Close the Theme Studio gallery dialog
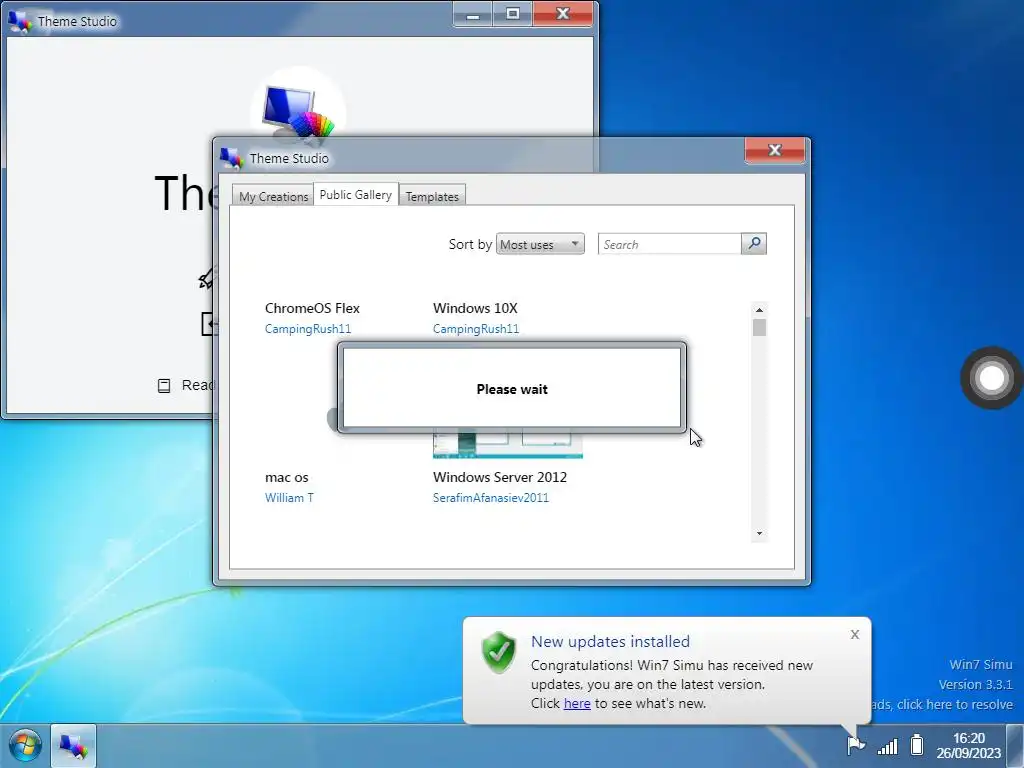 pyautogui.click(x=775, y=150)
